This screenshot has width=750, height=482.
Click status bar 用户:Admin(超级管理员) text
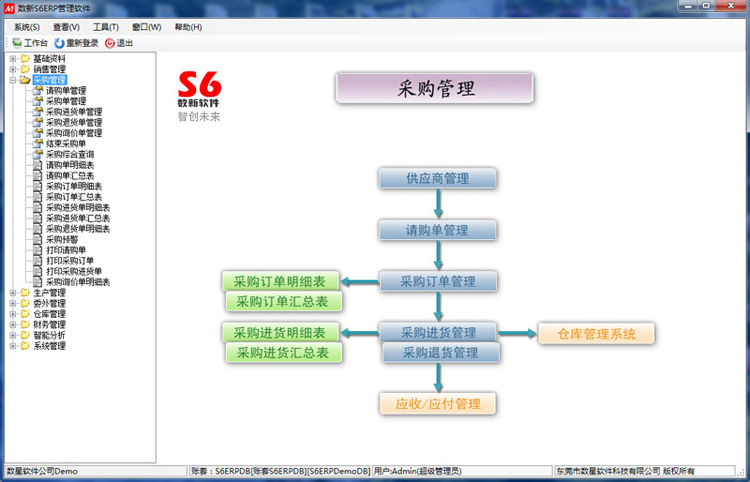click(x=418, y=471)
